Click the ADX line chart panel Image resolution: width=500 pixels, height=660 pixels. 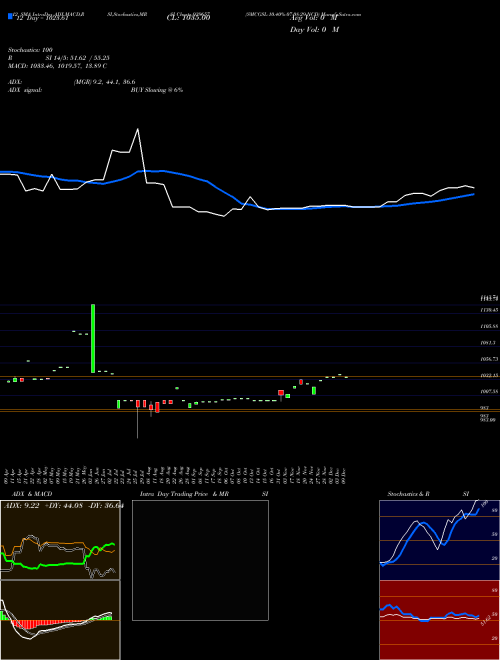[60, 540]
